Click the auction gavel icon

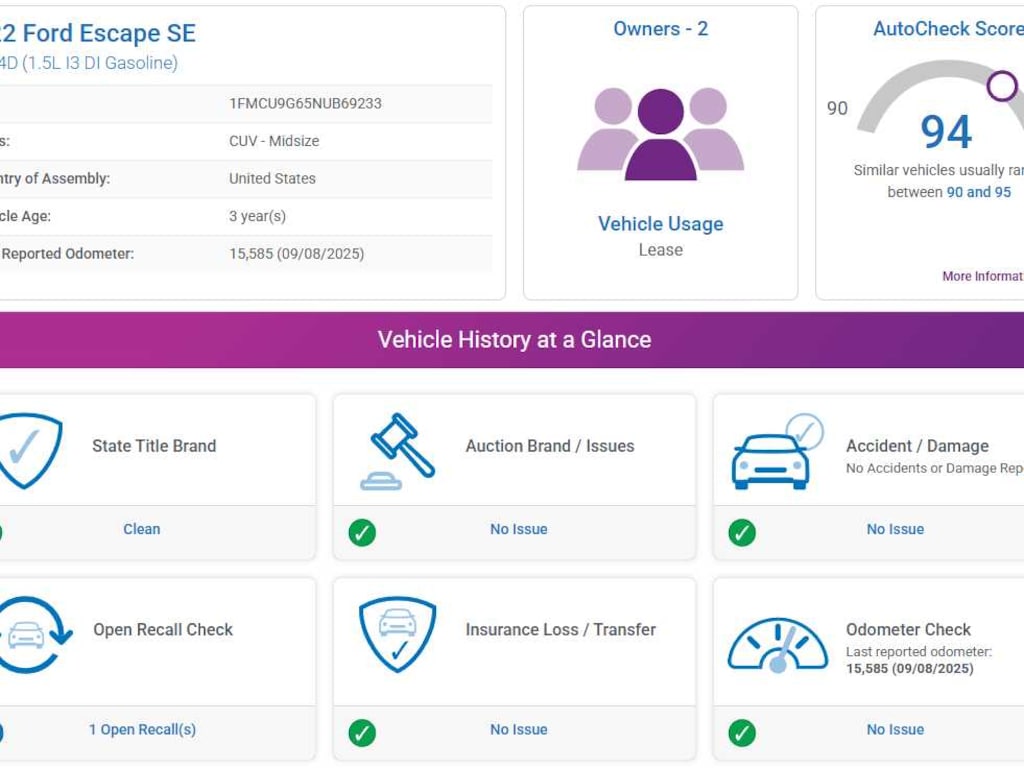point(397,451)
